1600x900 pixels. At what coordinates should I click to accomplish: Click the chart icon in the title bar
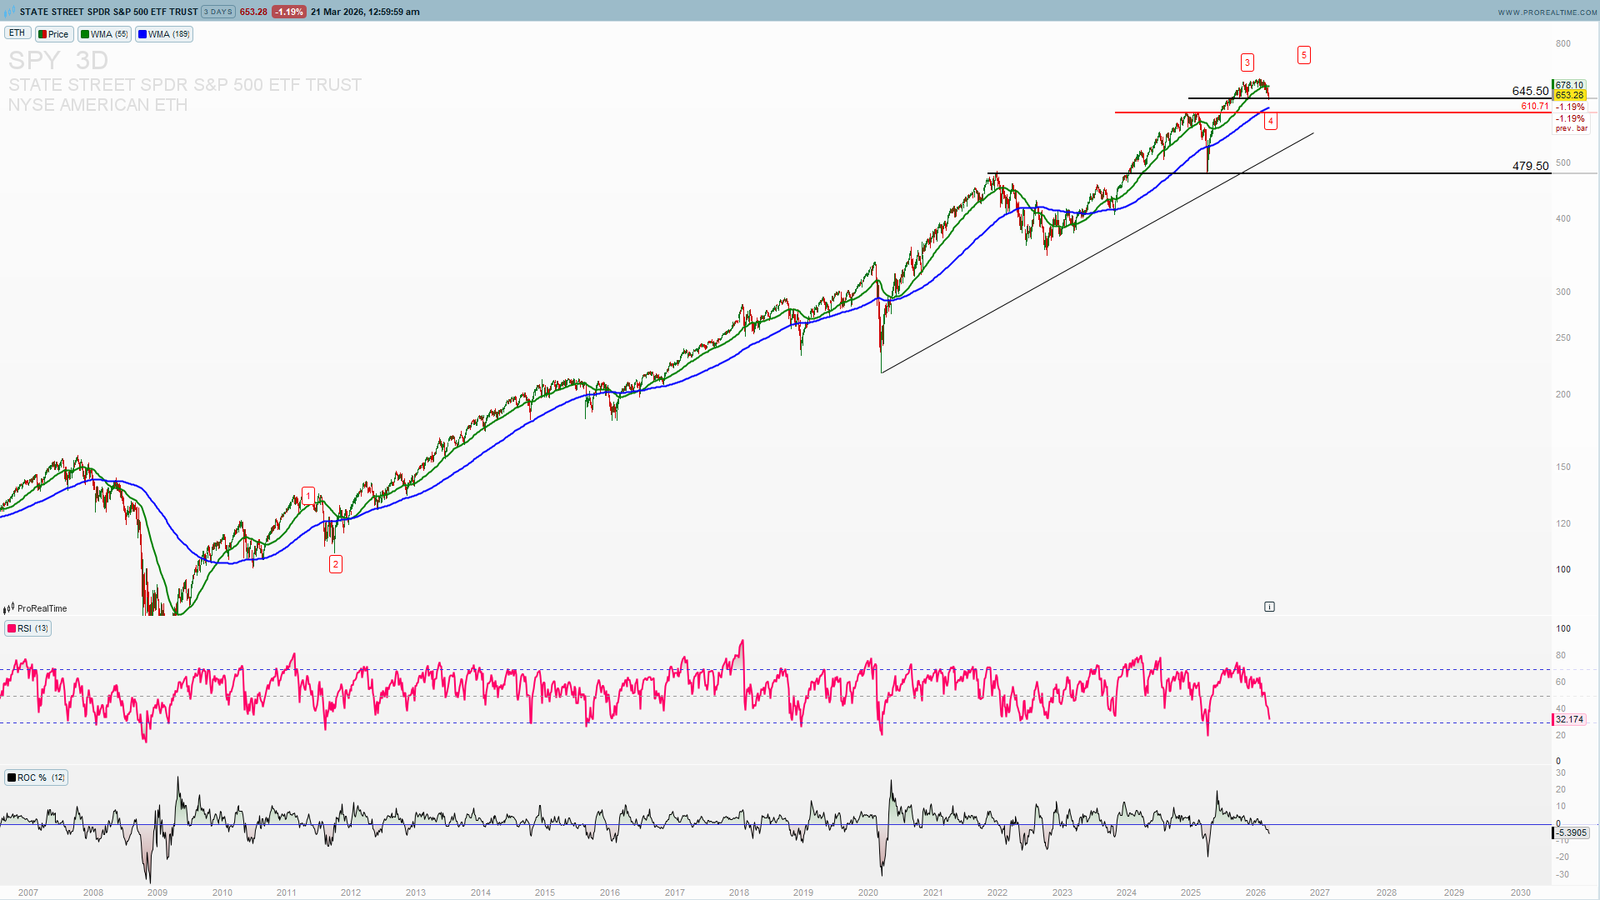10,12
